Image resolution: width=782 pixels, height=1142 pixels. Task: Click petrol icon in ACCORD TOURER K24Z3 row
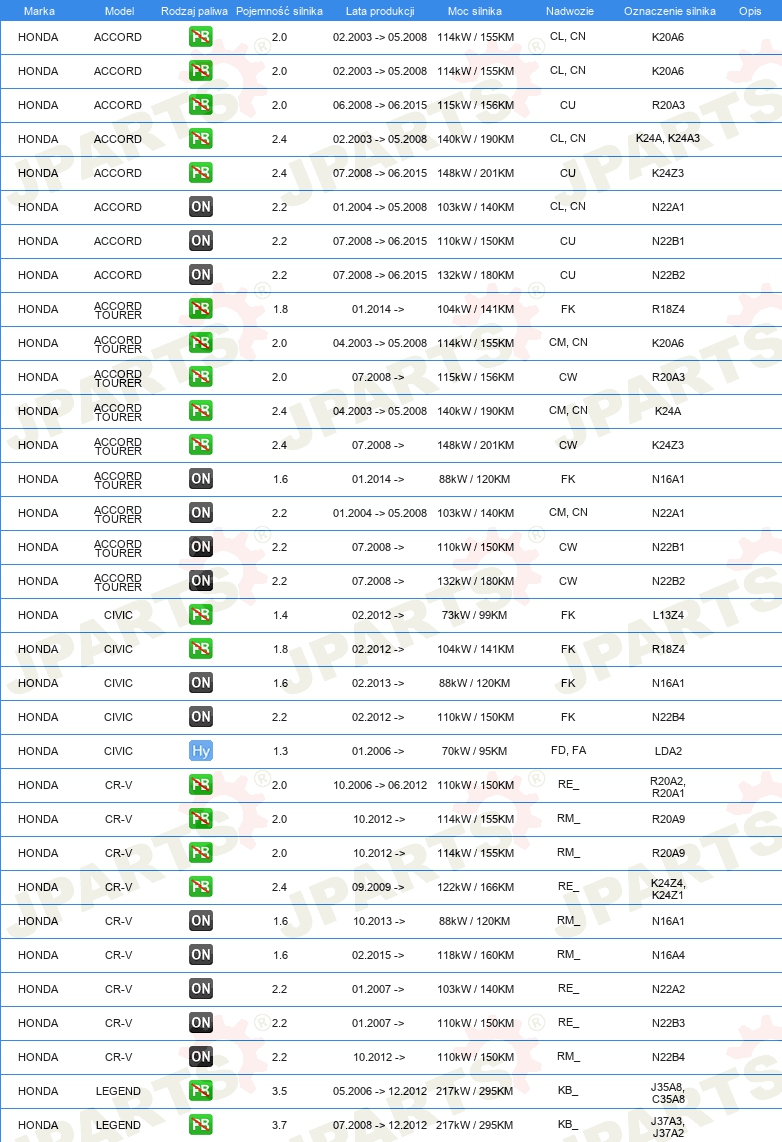click(x=201, y=444)
